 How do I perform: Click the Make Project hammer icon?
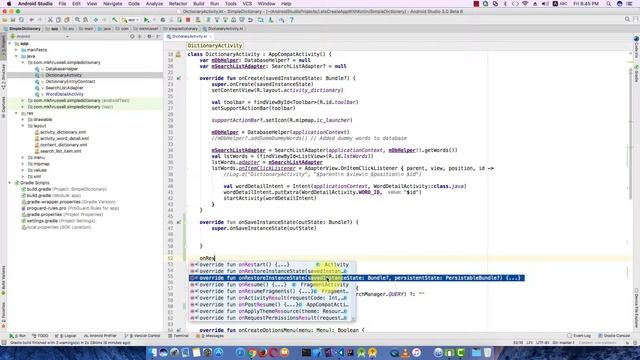point(115,20)
